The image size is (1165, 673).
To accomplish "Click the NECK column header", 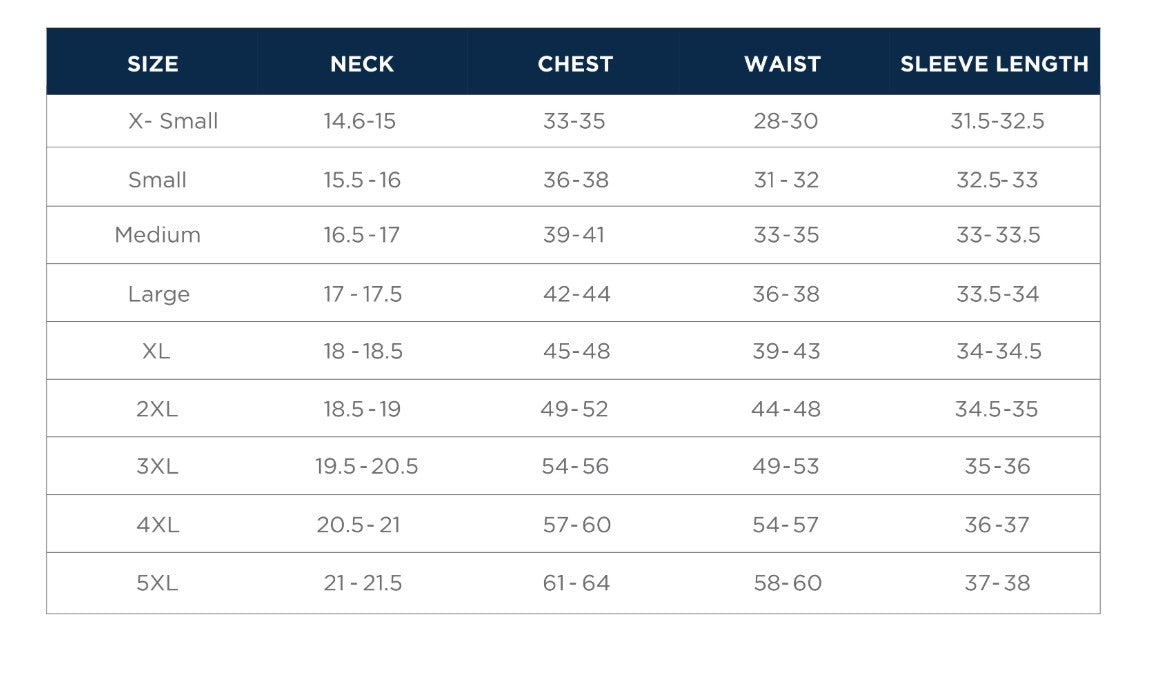I will click(362, 64).
